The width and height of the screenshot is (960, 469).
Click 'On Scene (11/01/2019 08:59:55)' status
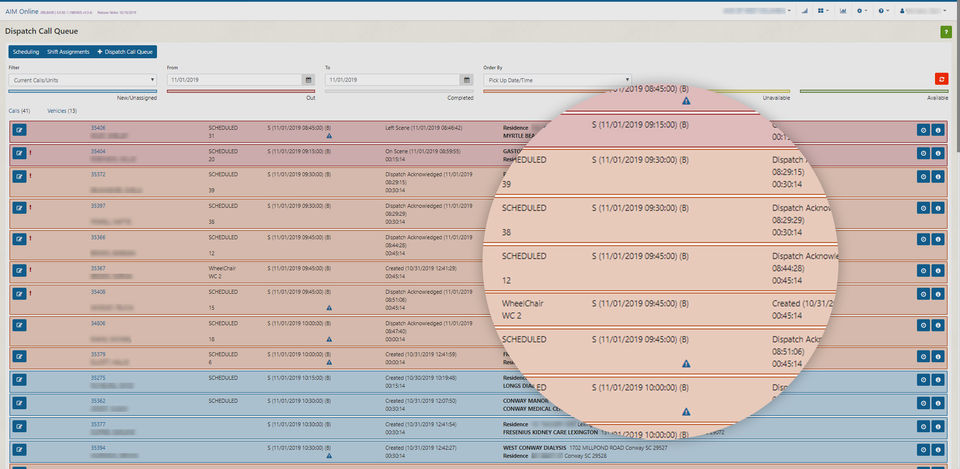(x=423, y=151)
